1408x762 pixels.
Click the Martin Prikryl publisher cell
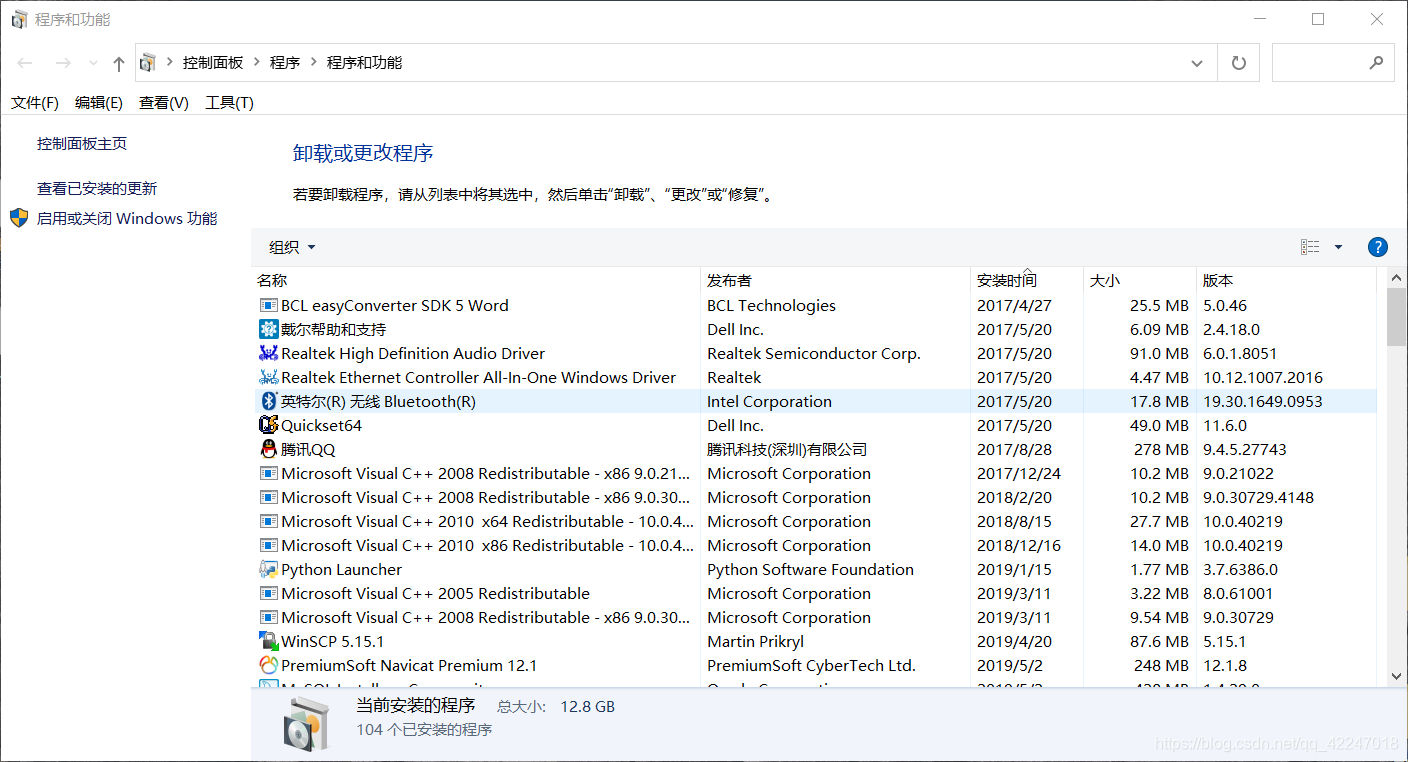click(755, 642)
